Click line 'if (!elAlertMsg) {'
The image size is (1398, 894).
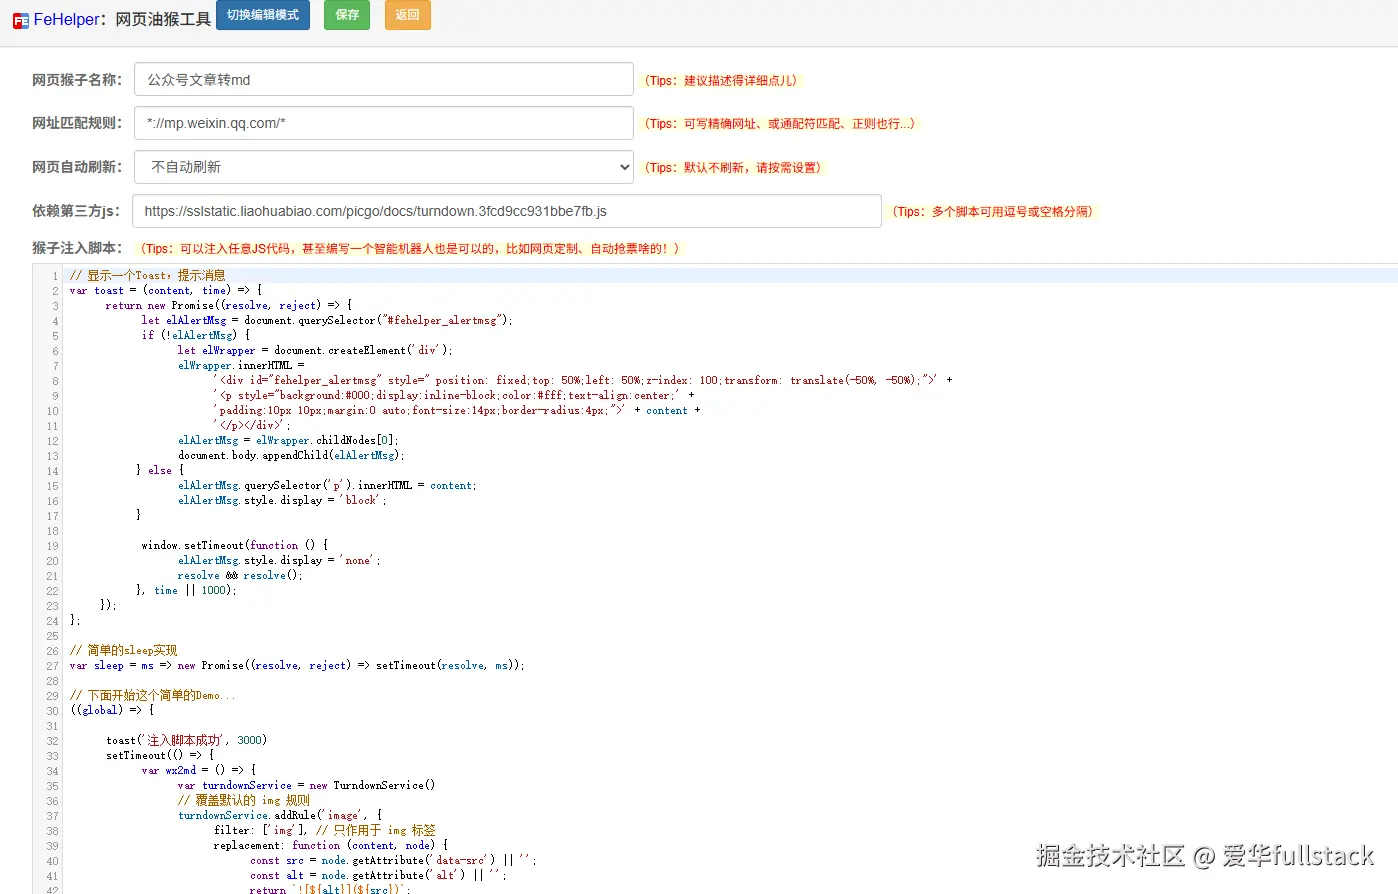pos(196,335)
